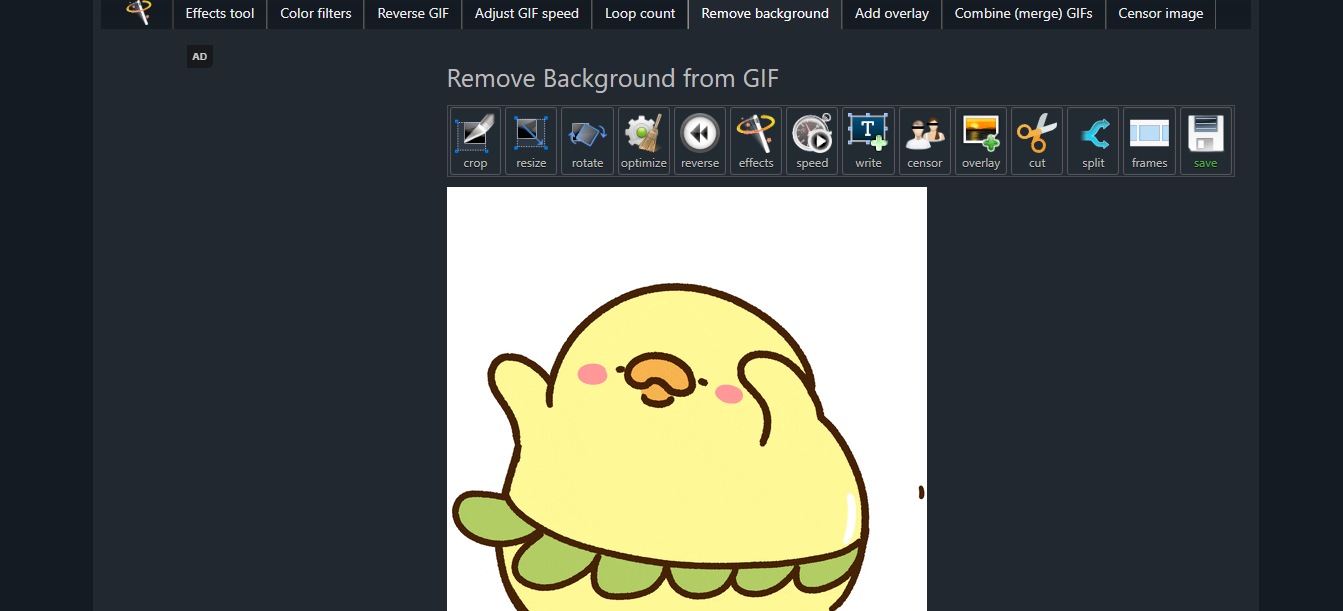This screenshot has height=611, width=1343.
Task: Open the resize tool
Action: tap(531, 140)
